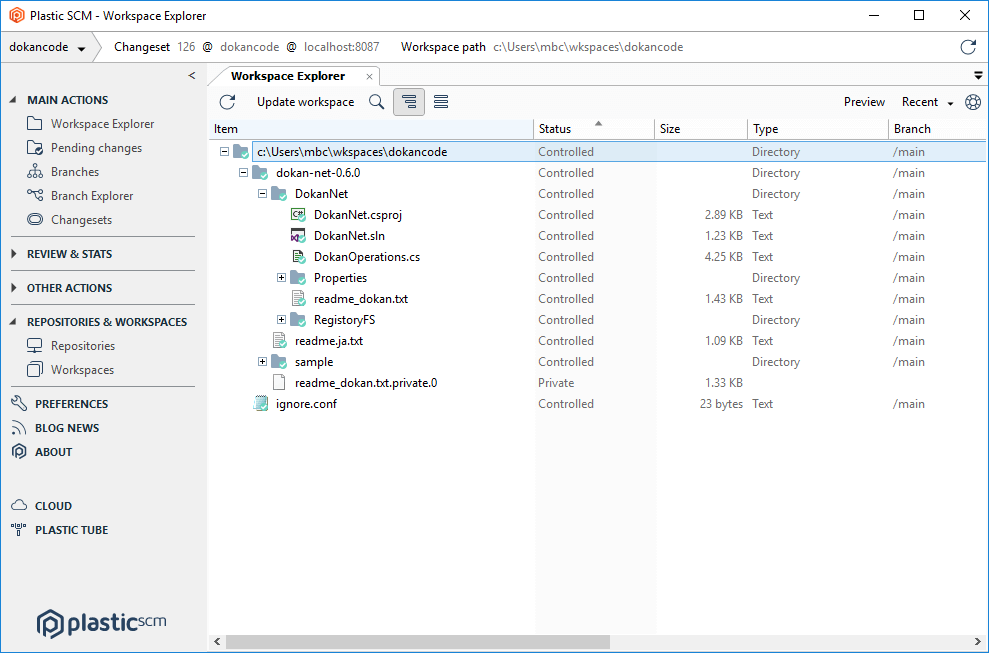Click refresh icon in Workspace Explorer toolbar
This screenshot has height=653, width=989.
227,102
